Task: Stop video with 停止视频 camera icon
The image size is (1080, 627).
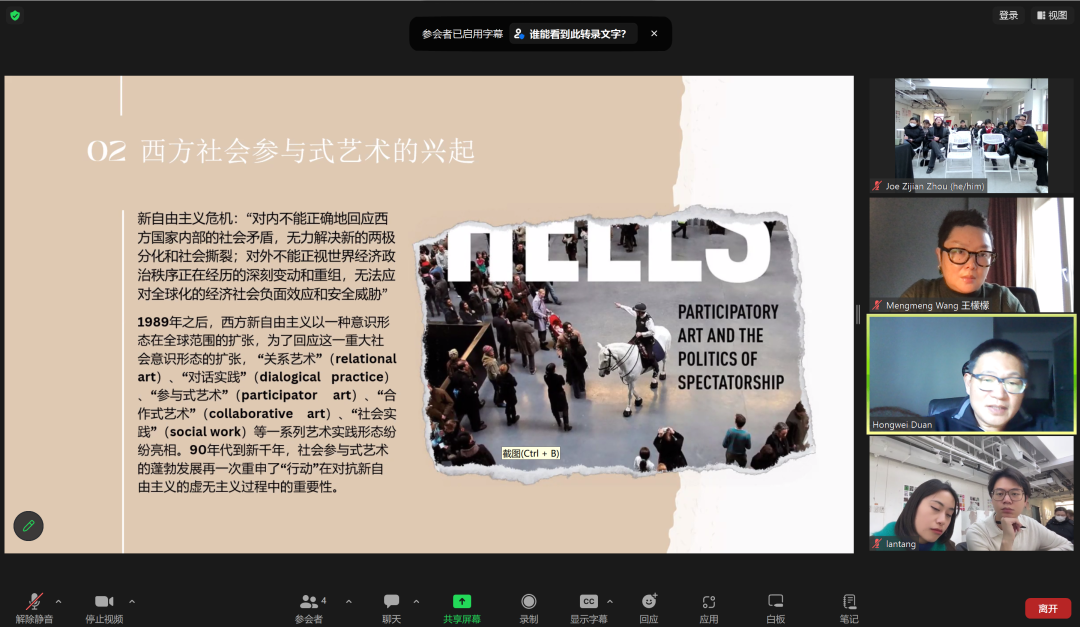Action: (104, 608)
